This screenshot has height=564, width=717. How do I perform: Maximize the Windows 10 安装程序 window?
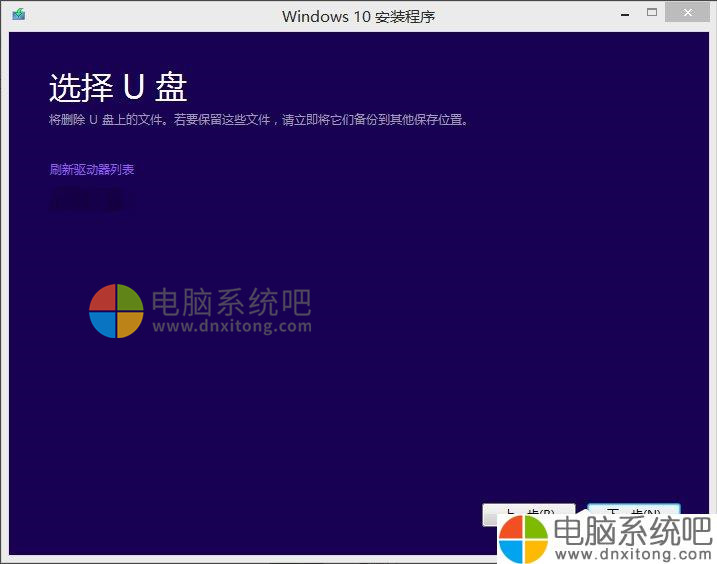[652, 13]
